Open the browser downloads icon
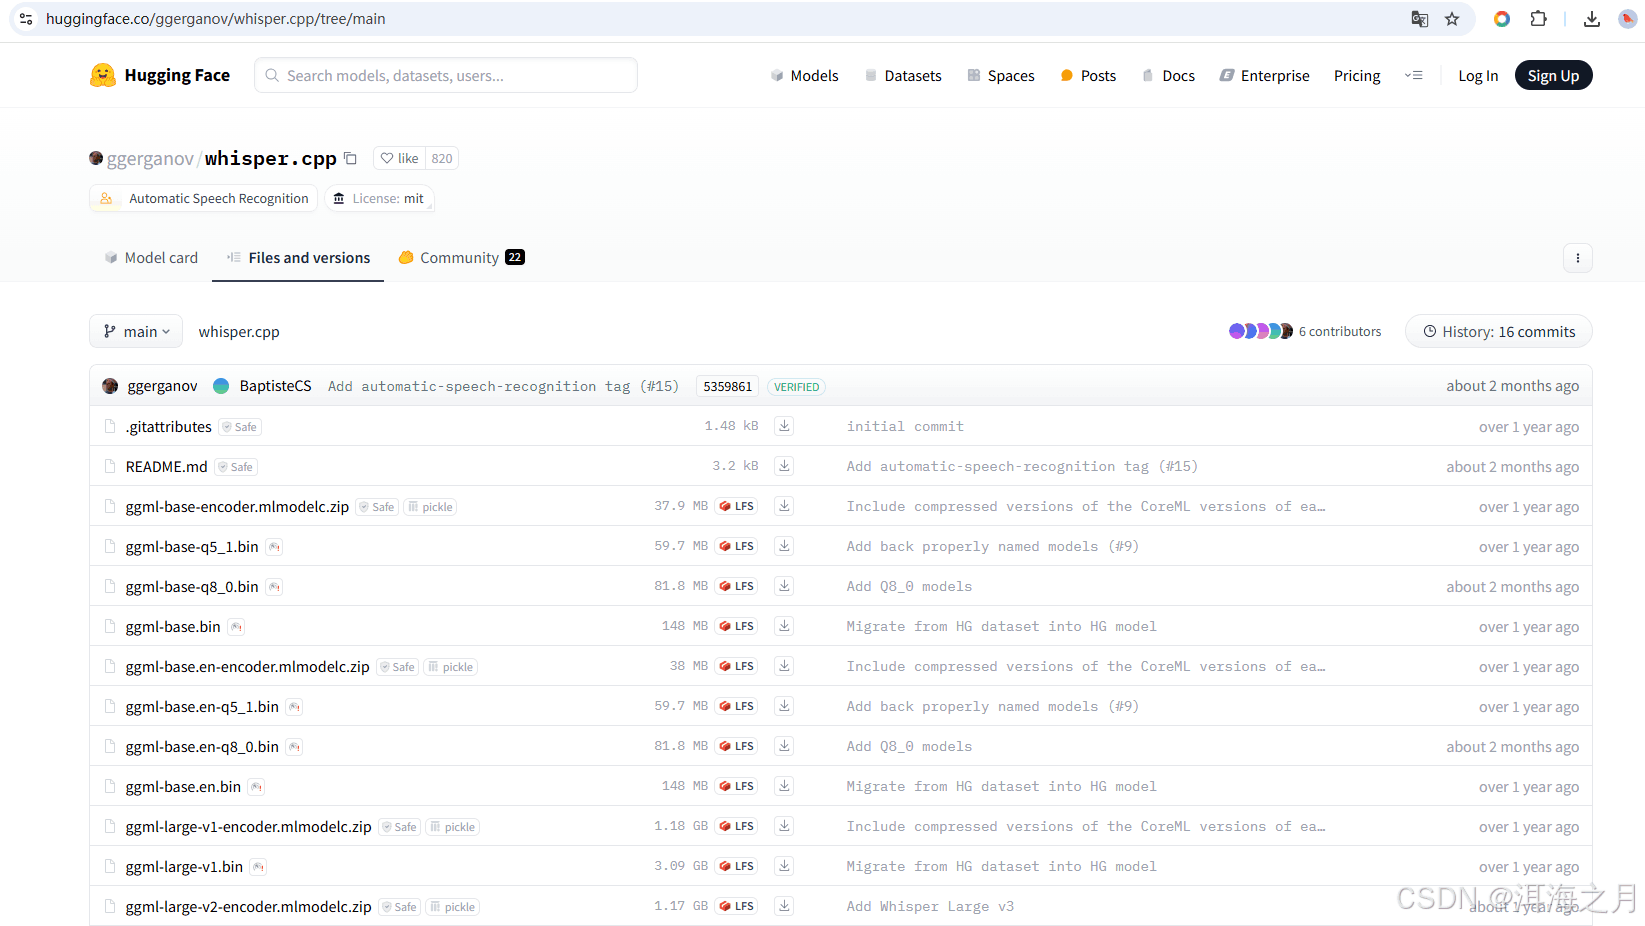Screen dimensions: 1645x926 tap(1591, 19)
